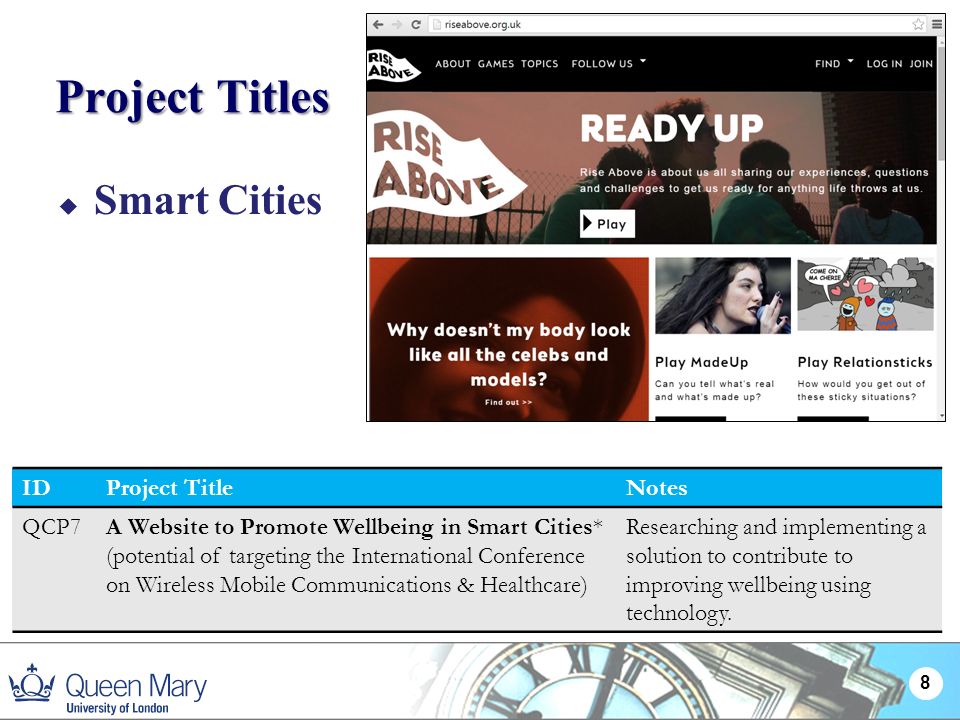Click the Find out >> link

click(508, 402)
